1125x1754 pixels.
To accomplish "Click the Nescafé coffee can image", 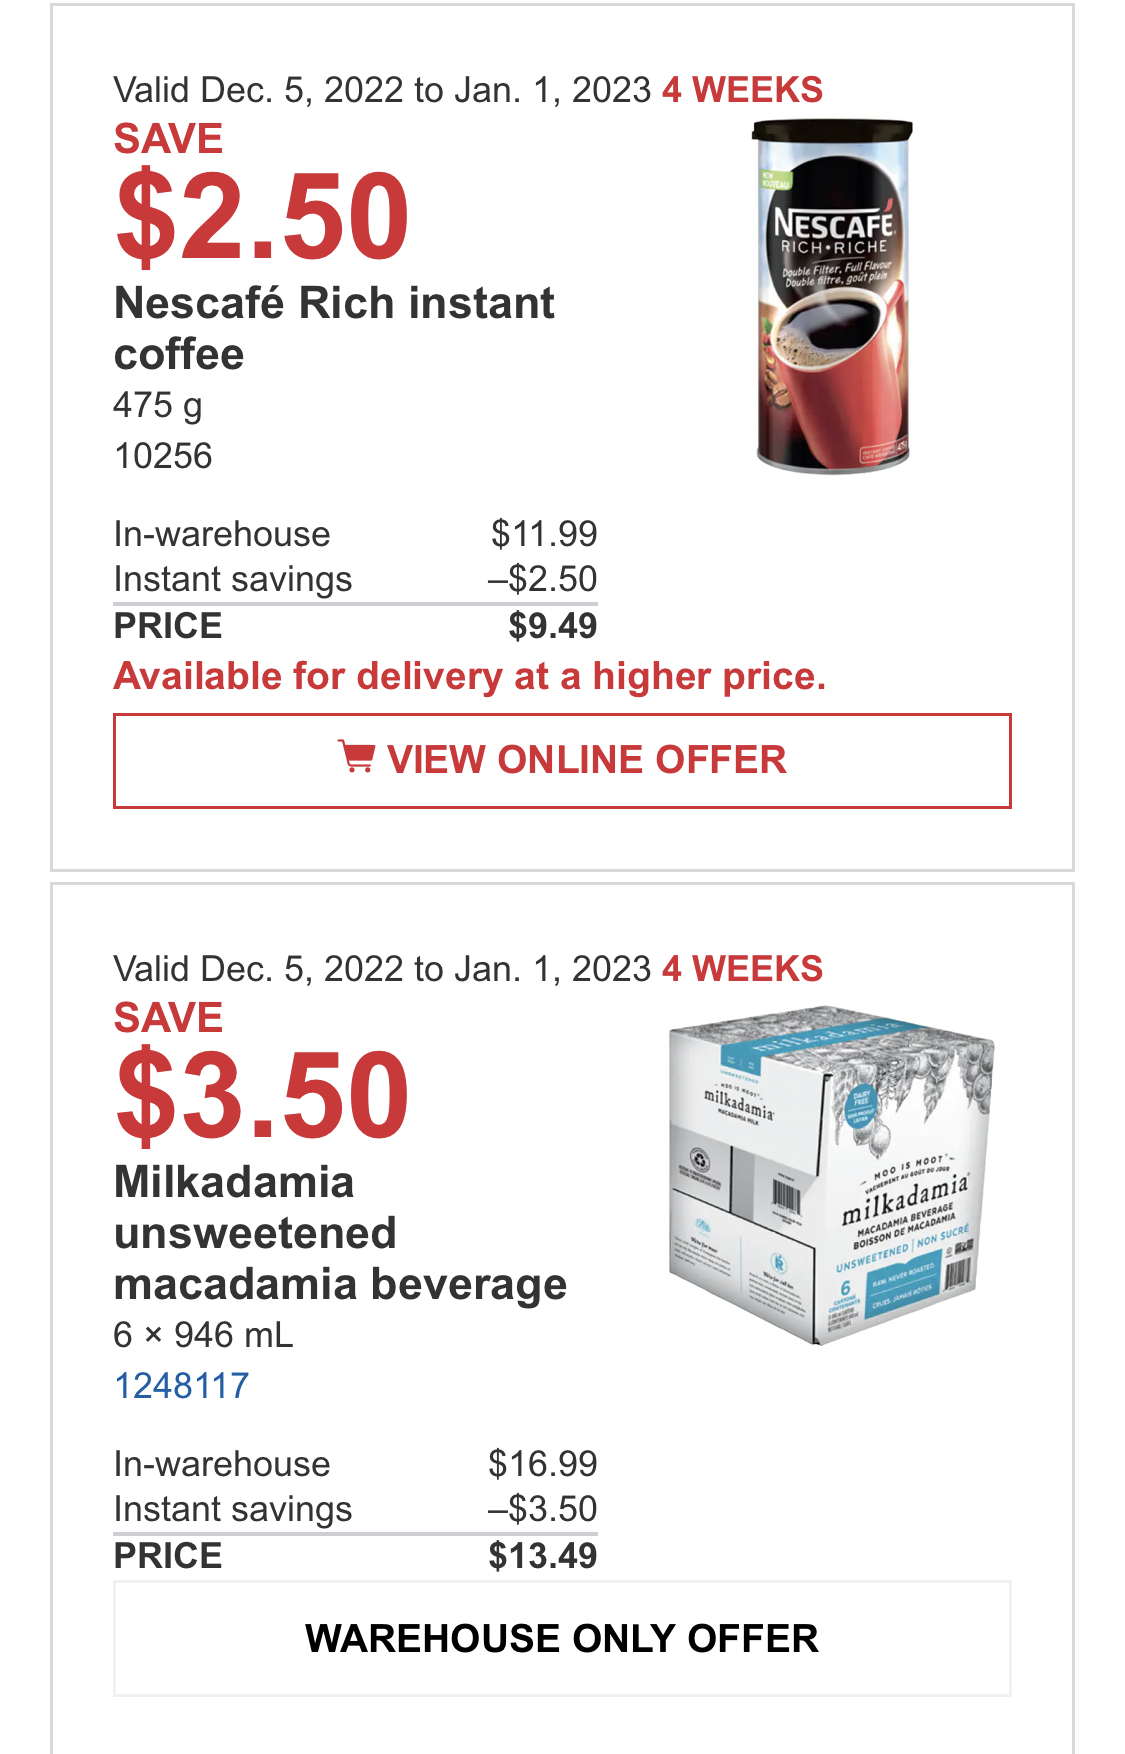I will [x=833, y=296].
